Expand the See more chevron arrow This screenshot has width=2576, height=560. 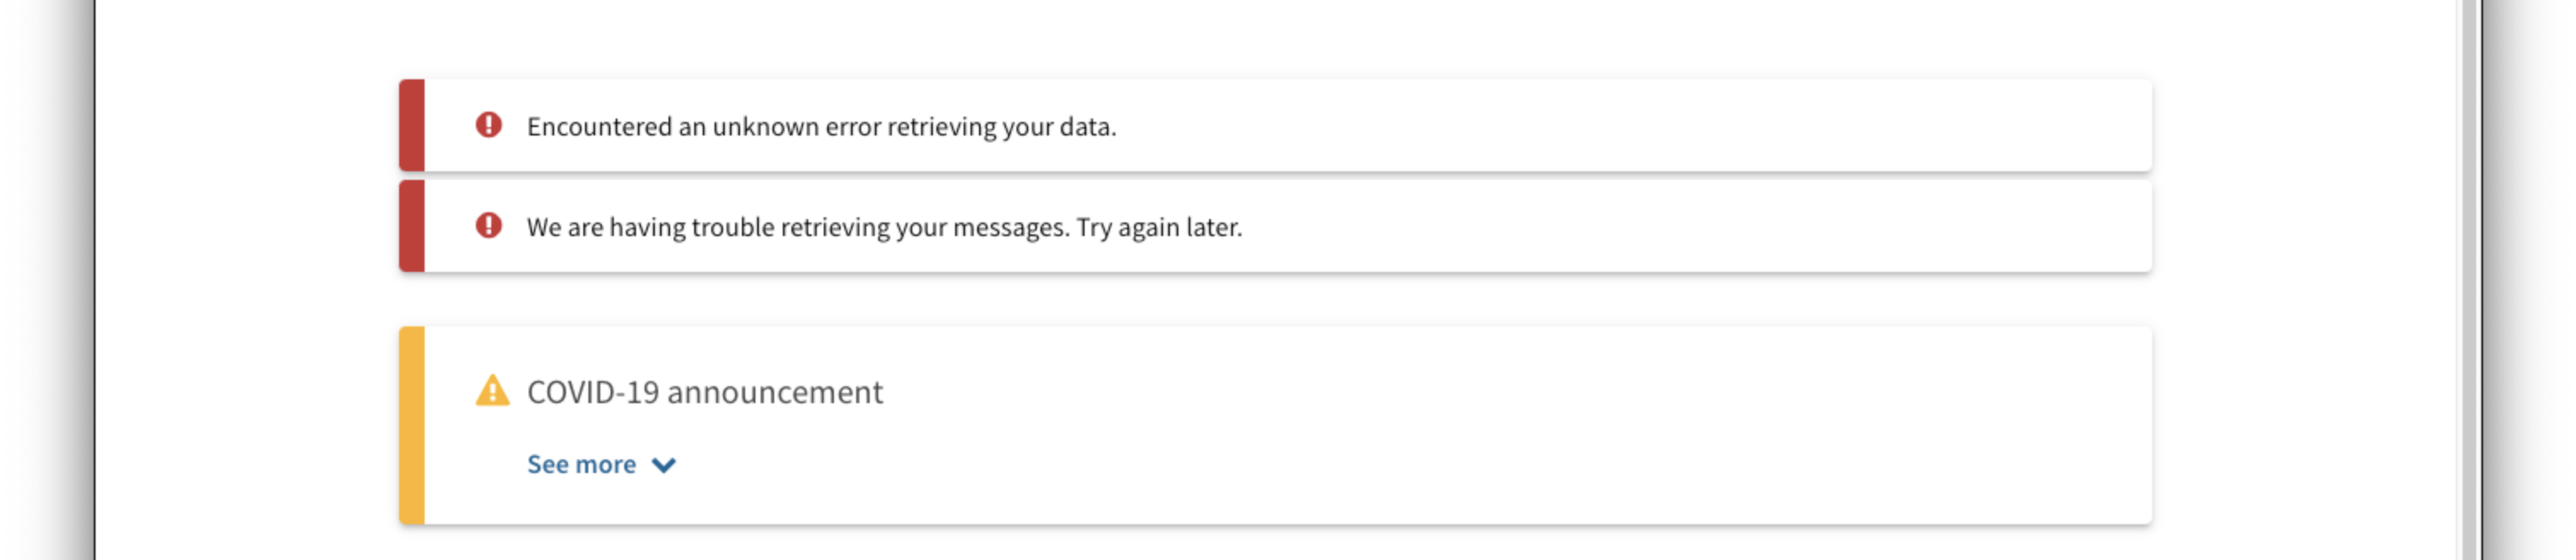tap(664, 465)
